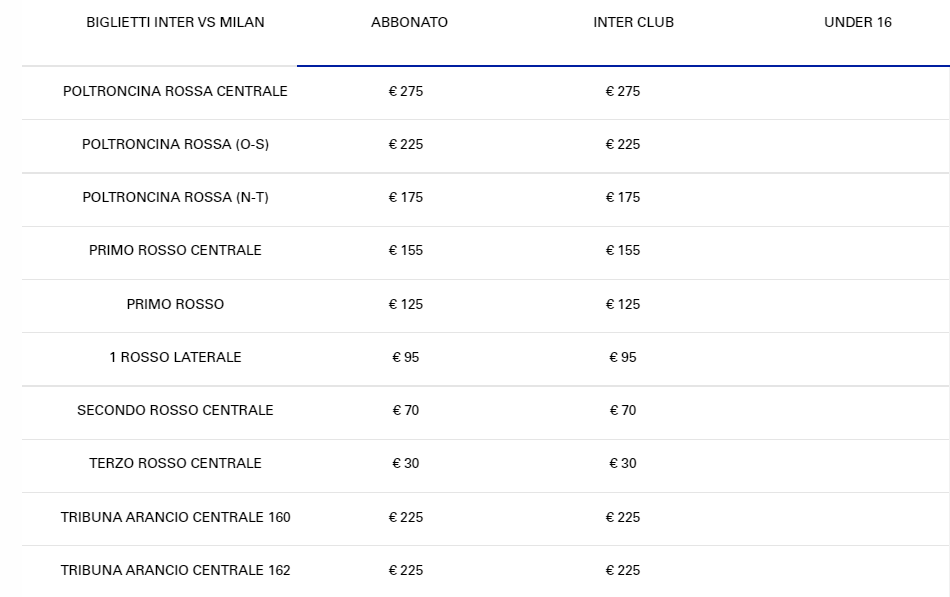
Task: Click Inter Club price for Tribuna Arancio 162
Action: click(623, 570)
